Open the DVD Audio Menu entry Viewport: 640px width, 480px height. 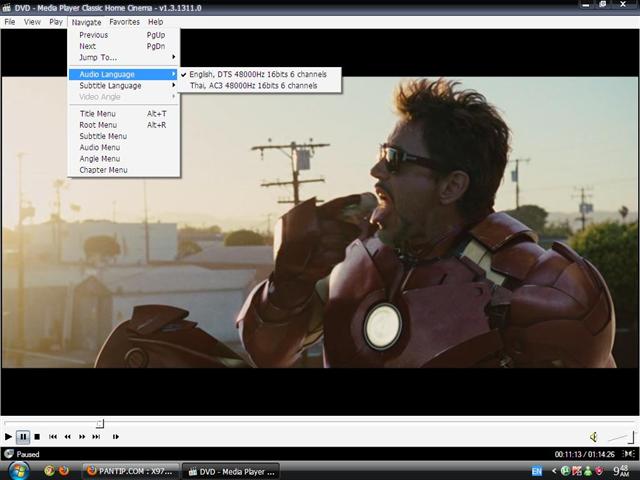pos(124,147)
